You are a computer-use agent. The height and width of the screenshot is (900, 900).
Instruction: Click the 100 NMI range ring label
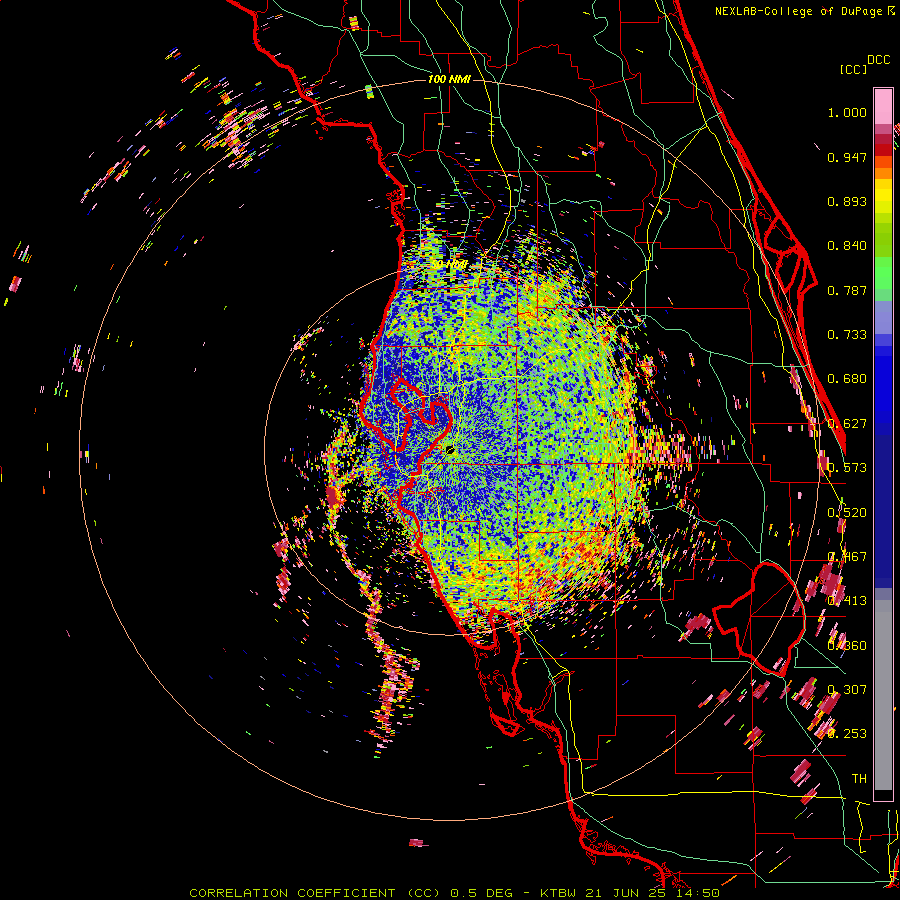pyautogui.click(x=449, y=79)
